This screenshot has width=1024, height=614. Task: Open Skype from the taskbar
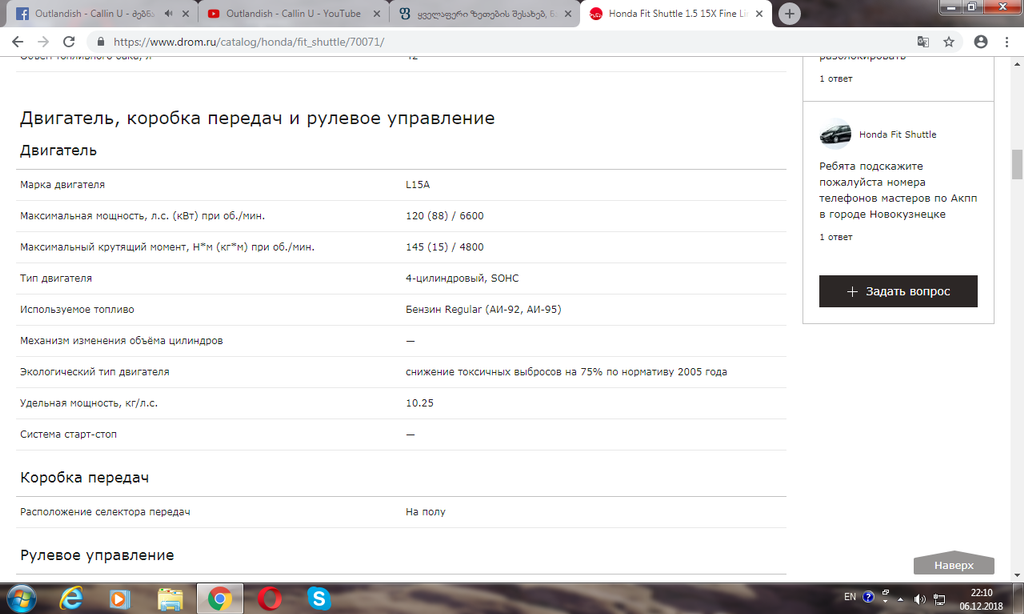tap(319, 598)
